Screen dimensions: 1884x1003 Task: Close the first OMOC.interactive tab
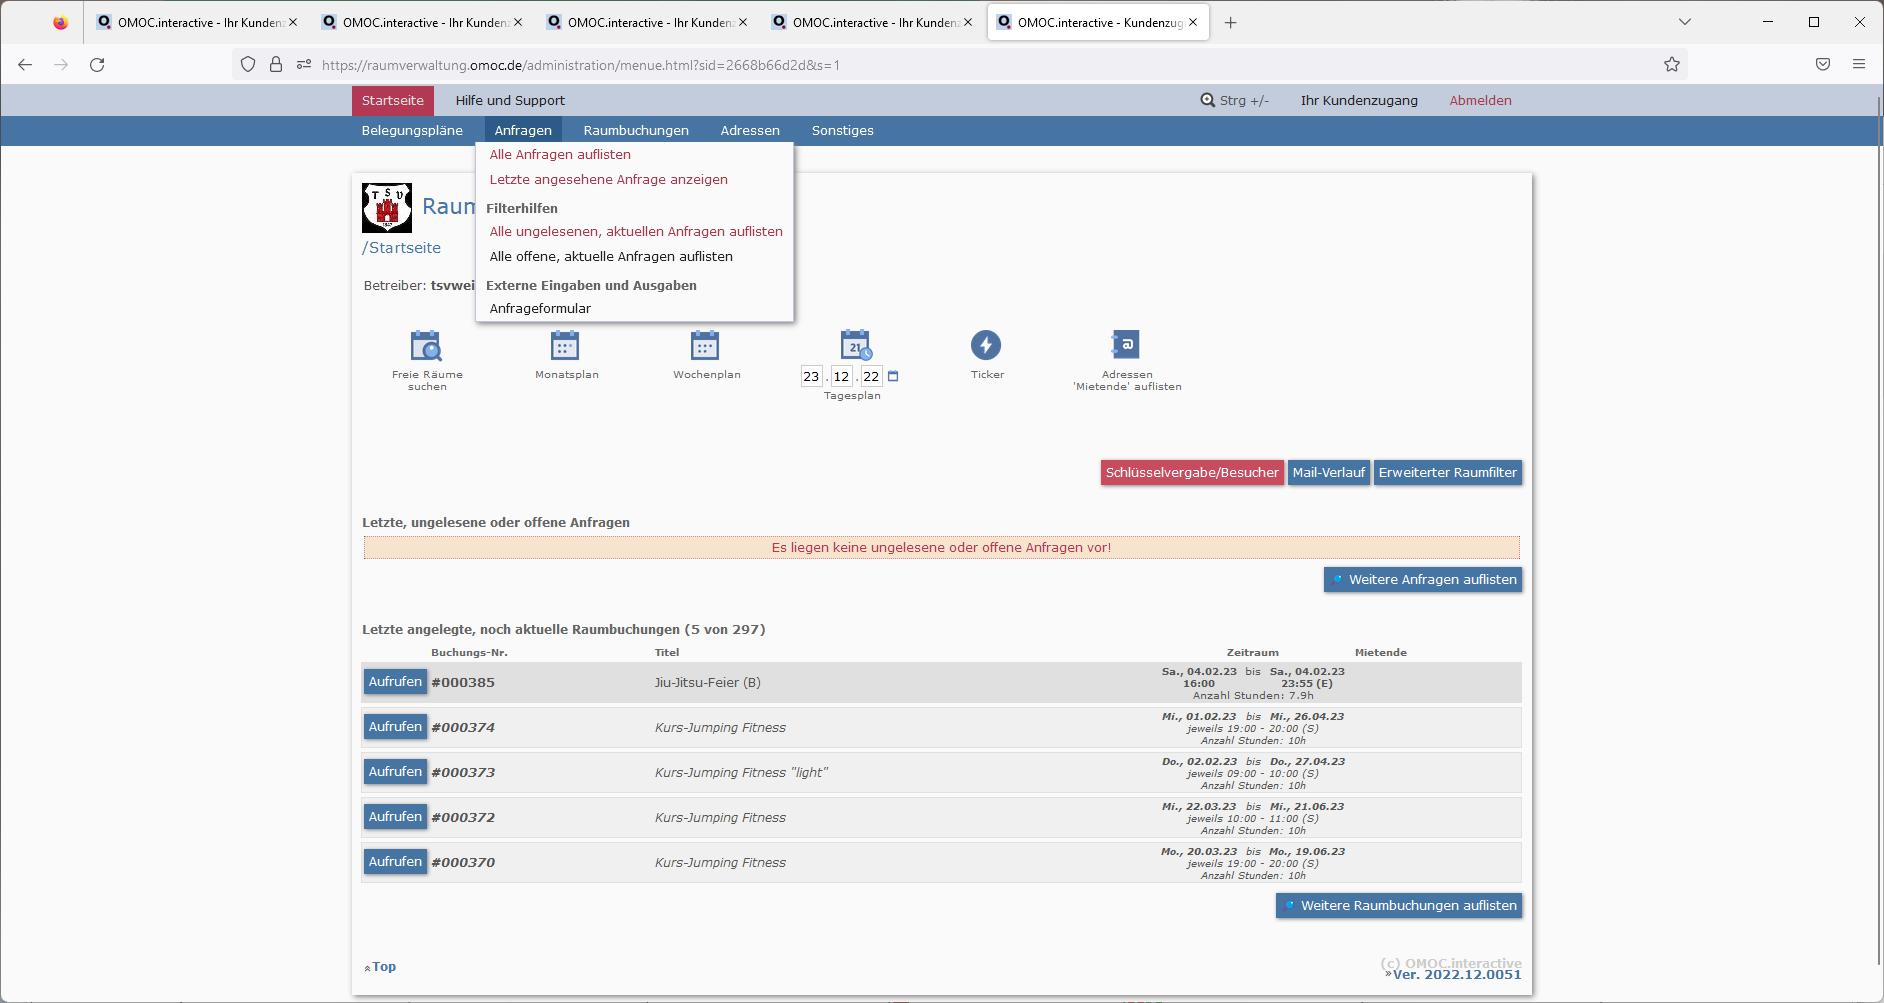[x=293, y=22]
